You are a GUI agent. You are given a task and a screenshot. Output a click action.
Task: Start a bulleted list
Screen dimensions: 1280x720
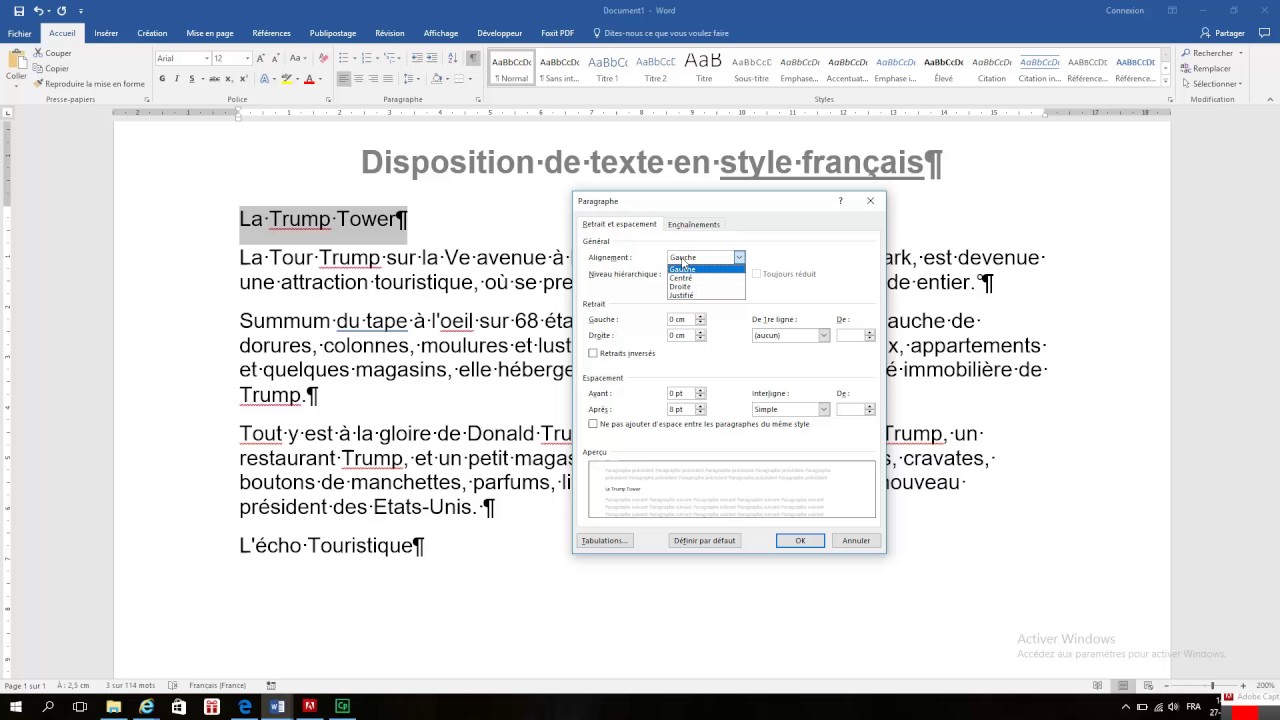click(343, 58)
